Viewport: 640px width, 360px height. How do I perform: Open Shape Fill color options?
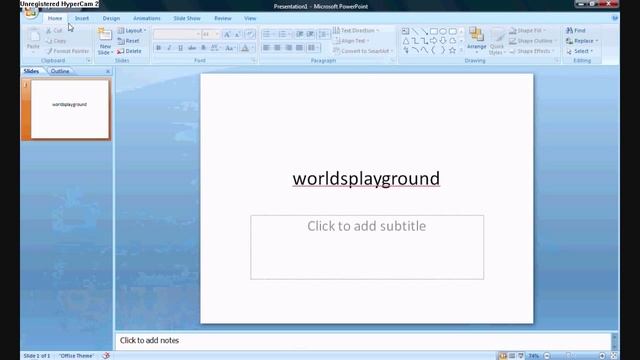coord(527,31)
